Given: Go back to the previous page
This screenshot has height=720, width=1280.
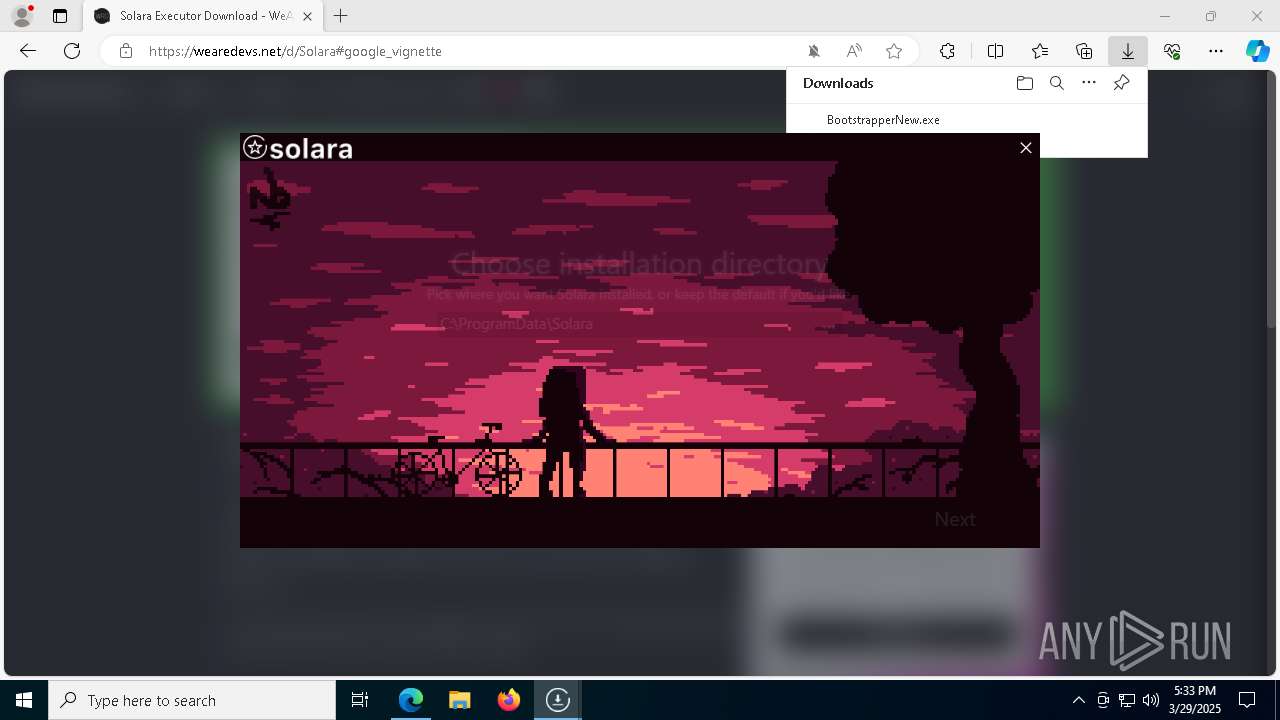Looking at the screenshot, I should coord(28,51).
